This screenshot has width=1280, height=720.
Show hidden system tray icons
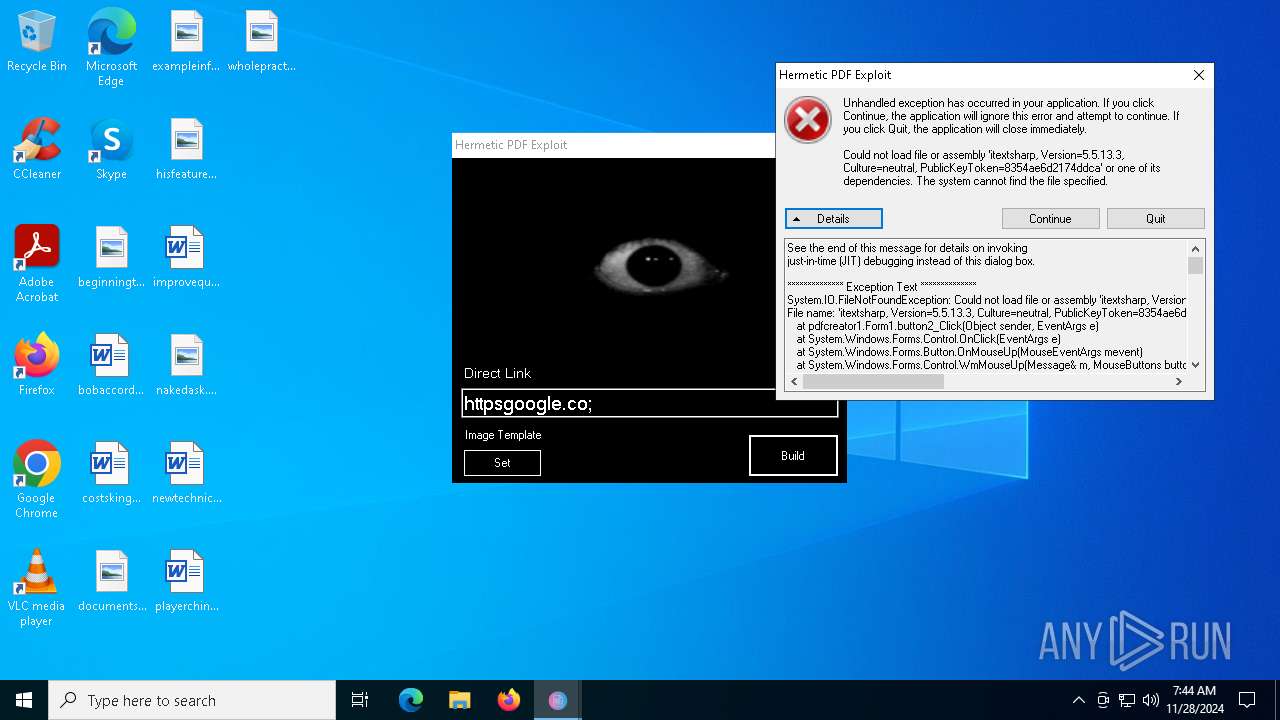click(x=1078, y=700)
